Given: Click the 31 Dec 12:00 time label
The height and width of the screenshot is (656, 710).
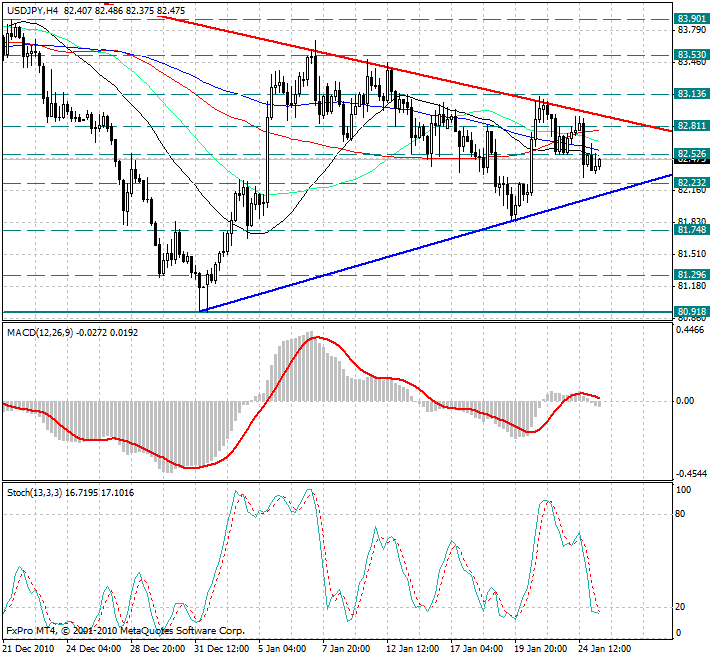Looking at the screenshot, I should click(222, 649).
